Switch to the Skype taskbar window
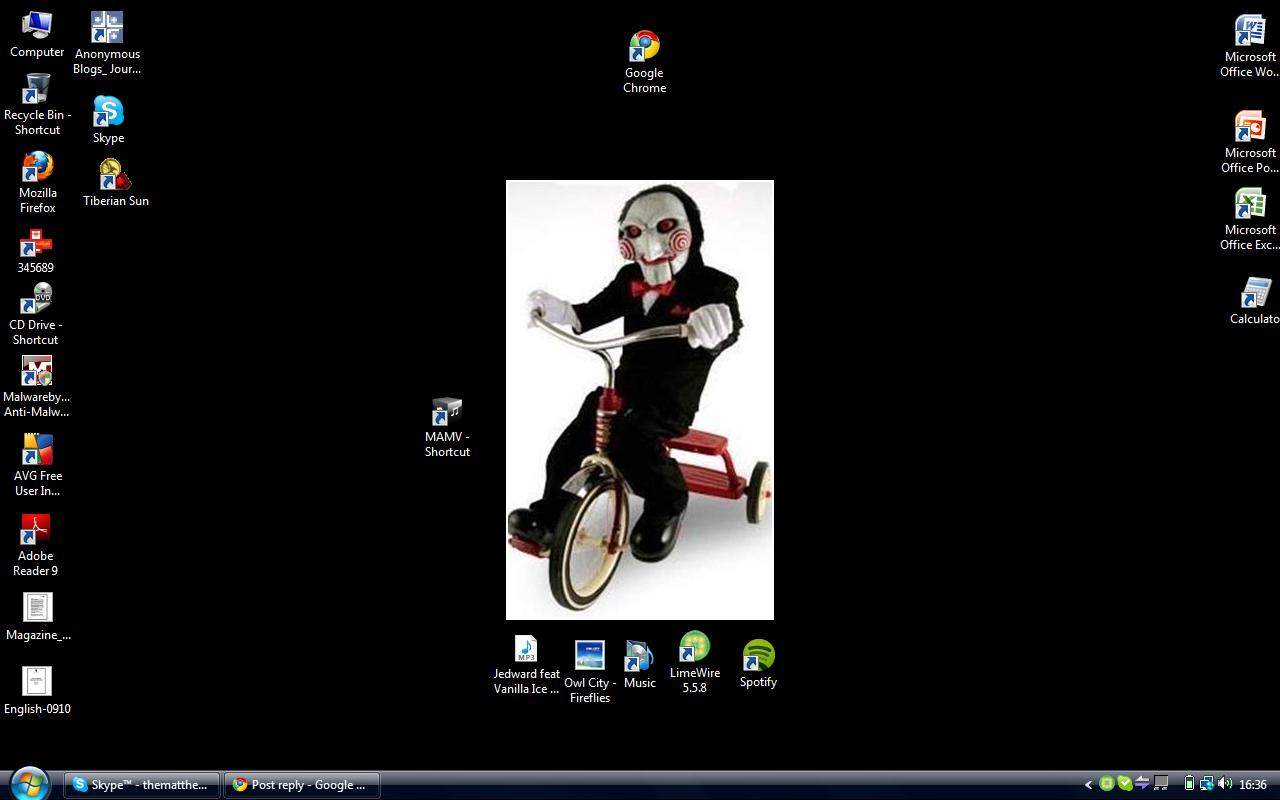The width and height of the screenshot is (1280, 800). pyautogui.click(x=142, y=785)
